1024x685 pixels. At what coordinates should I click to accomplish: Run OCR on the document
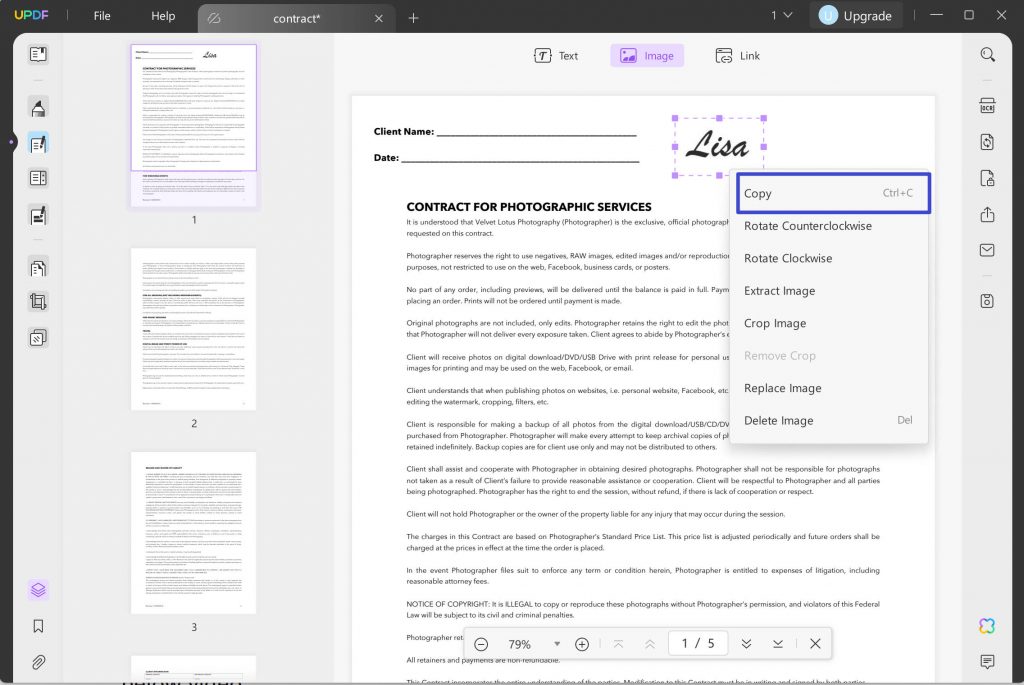click(987, 105)
